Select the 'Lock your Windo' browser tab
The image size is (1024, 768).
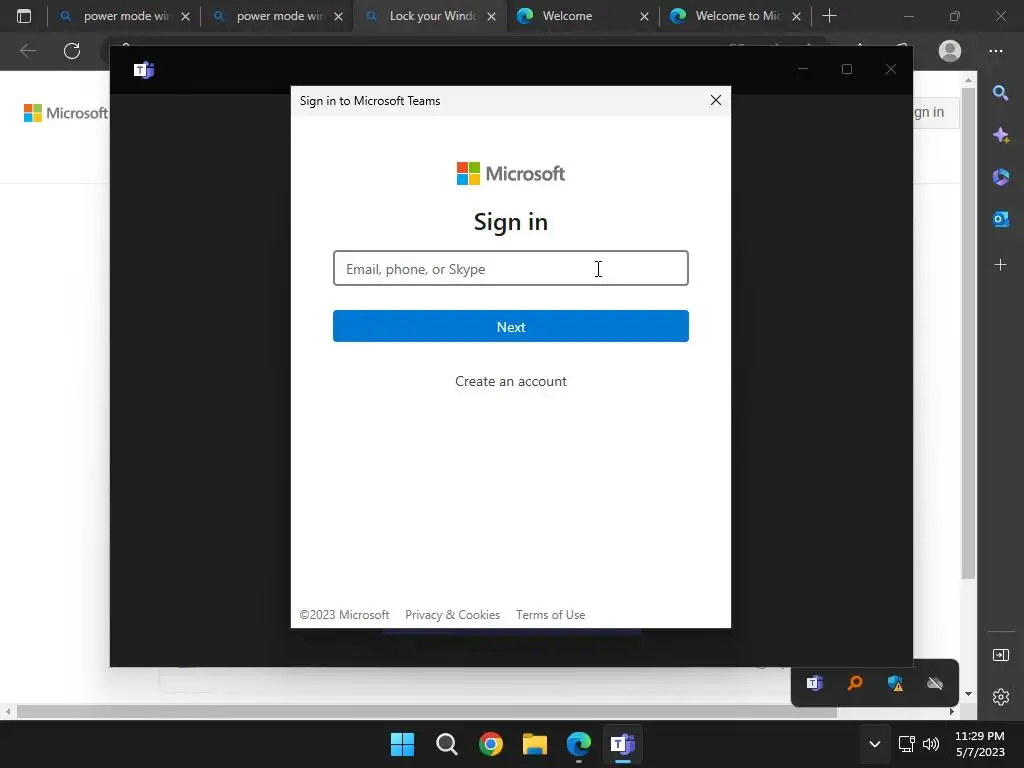[430, 16]
